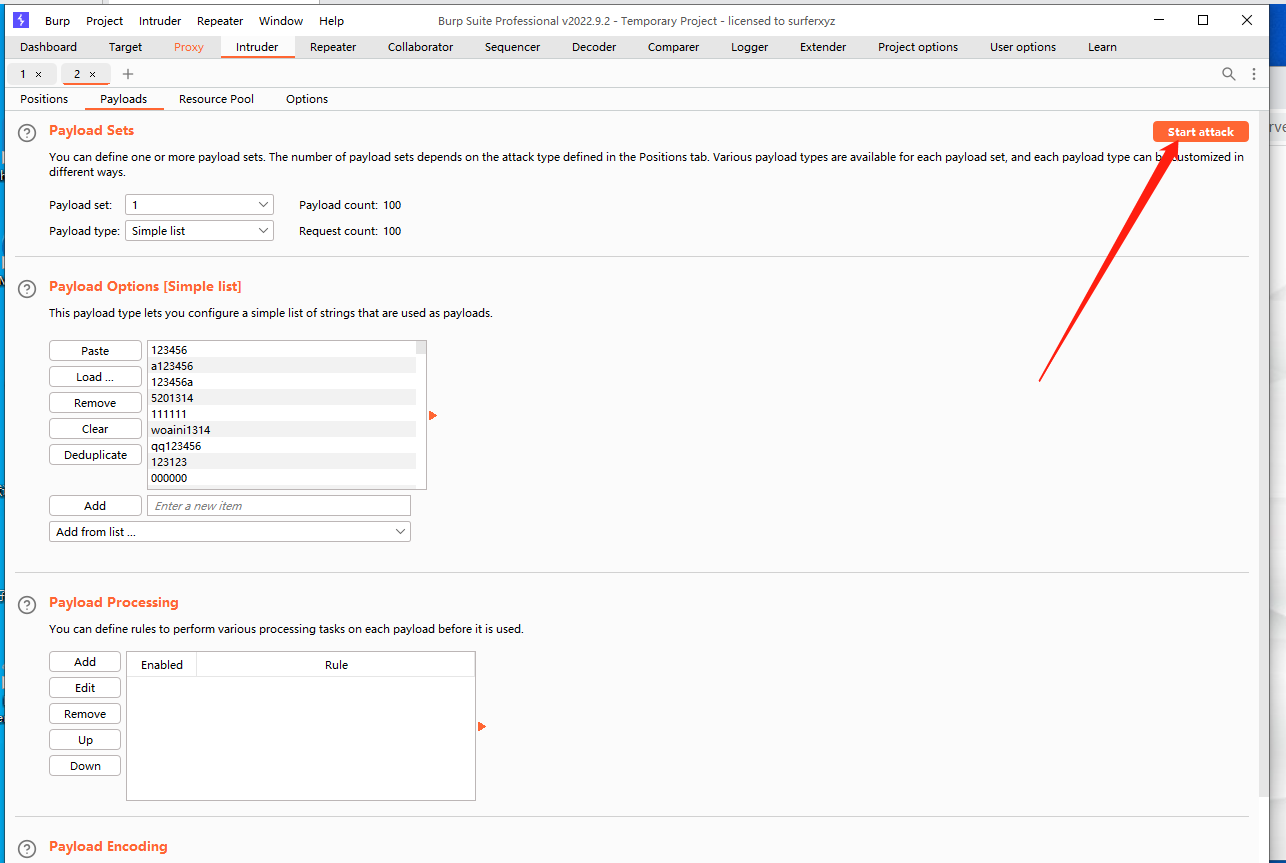Open the Payload set dropdown
1286x863 pixels.
199,205
